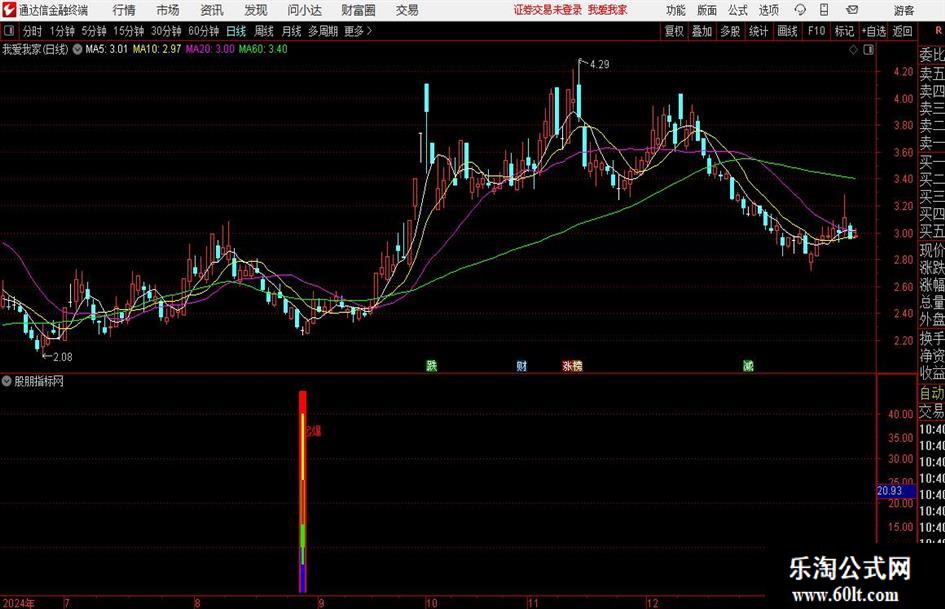The image size is (945, 609).
Task: Open the 行情 menu
Action: click(124, 10)
